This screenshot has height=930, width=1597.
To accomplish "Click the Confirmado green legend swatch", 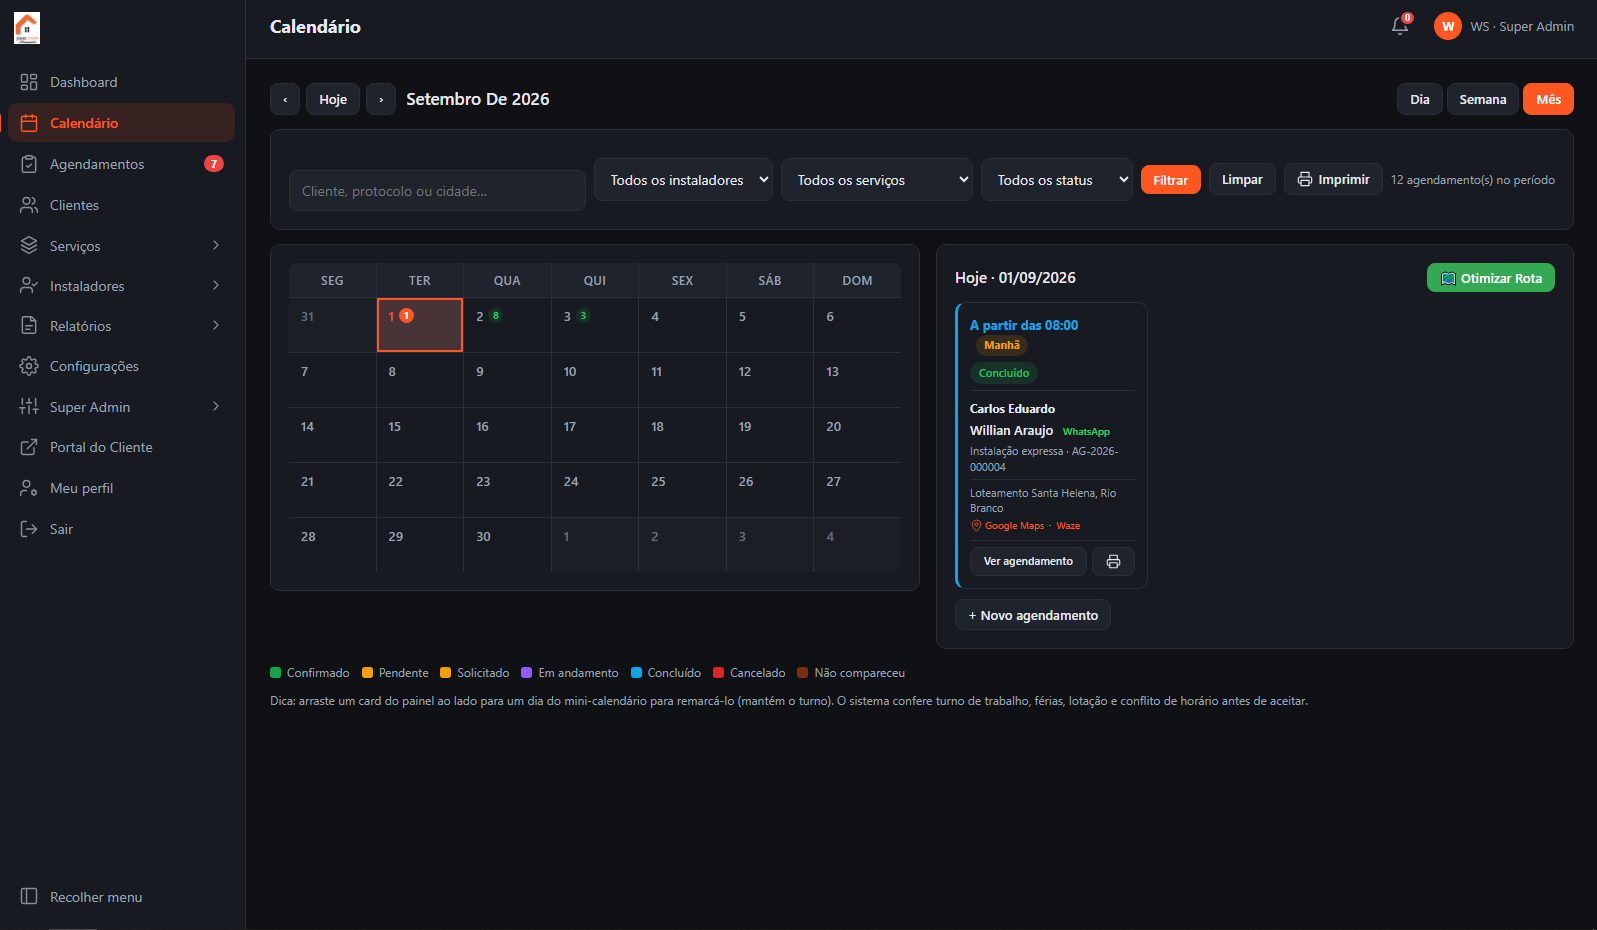I will pyautogui.click(x=276, y=673).
